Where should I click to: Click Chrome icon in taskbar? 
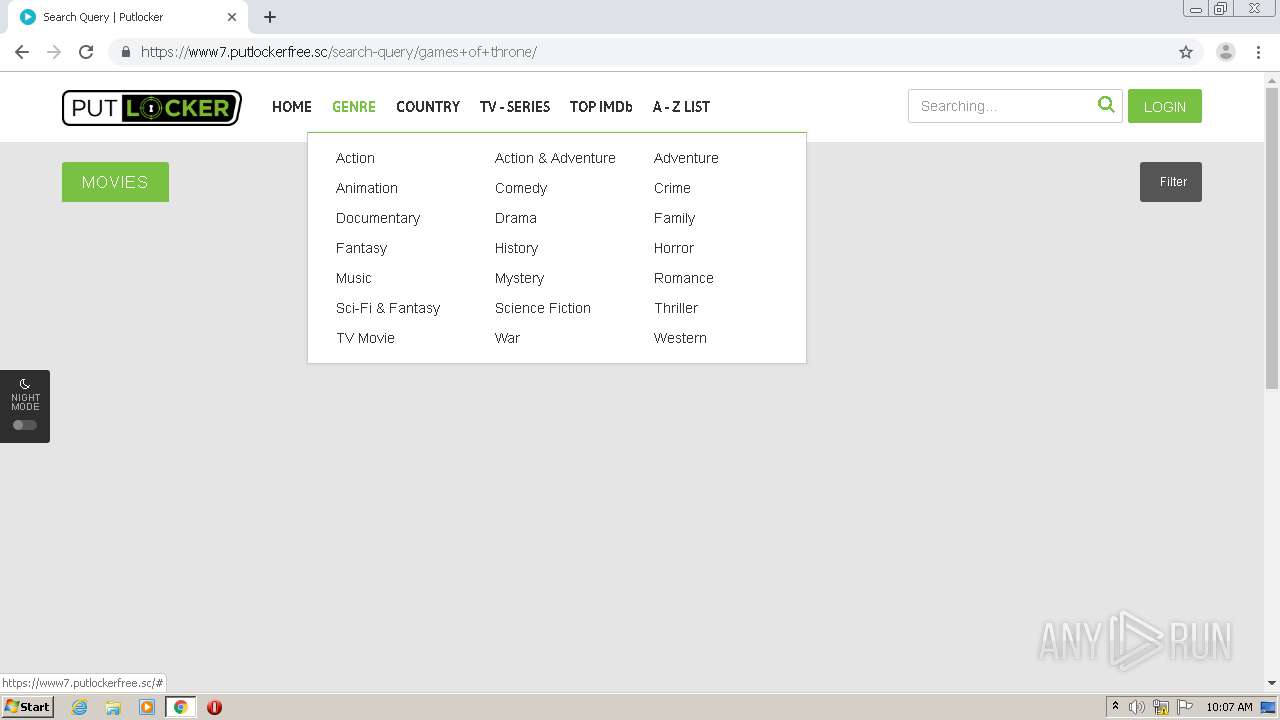click(181, 707)
